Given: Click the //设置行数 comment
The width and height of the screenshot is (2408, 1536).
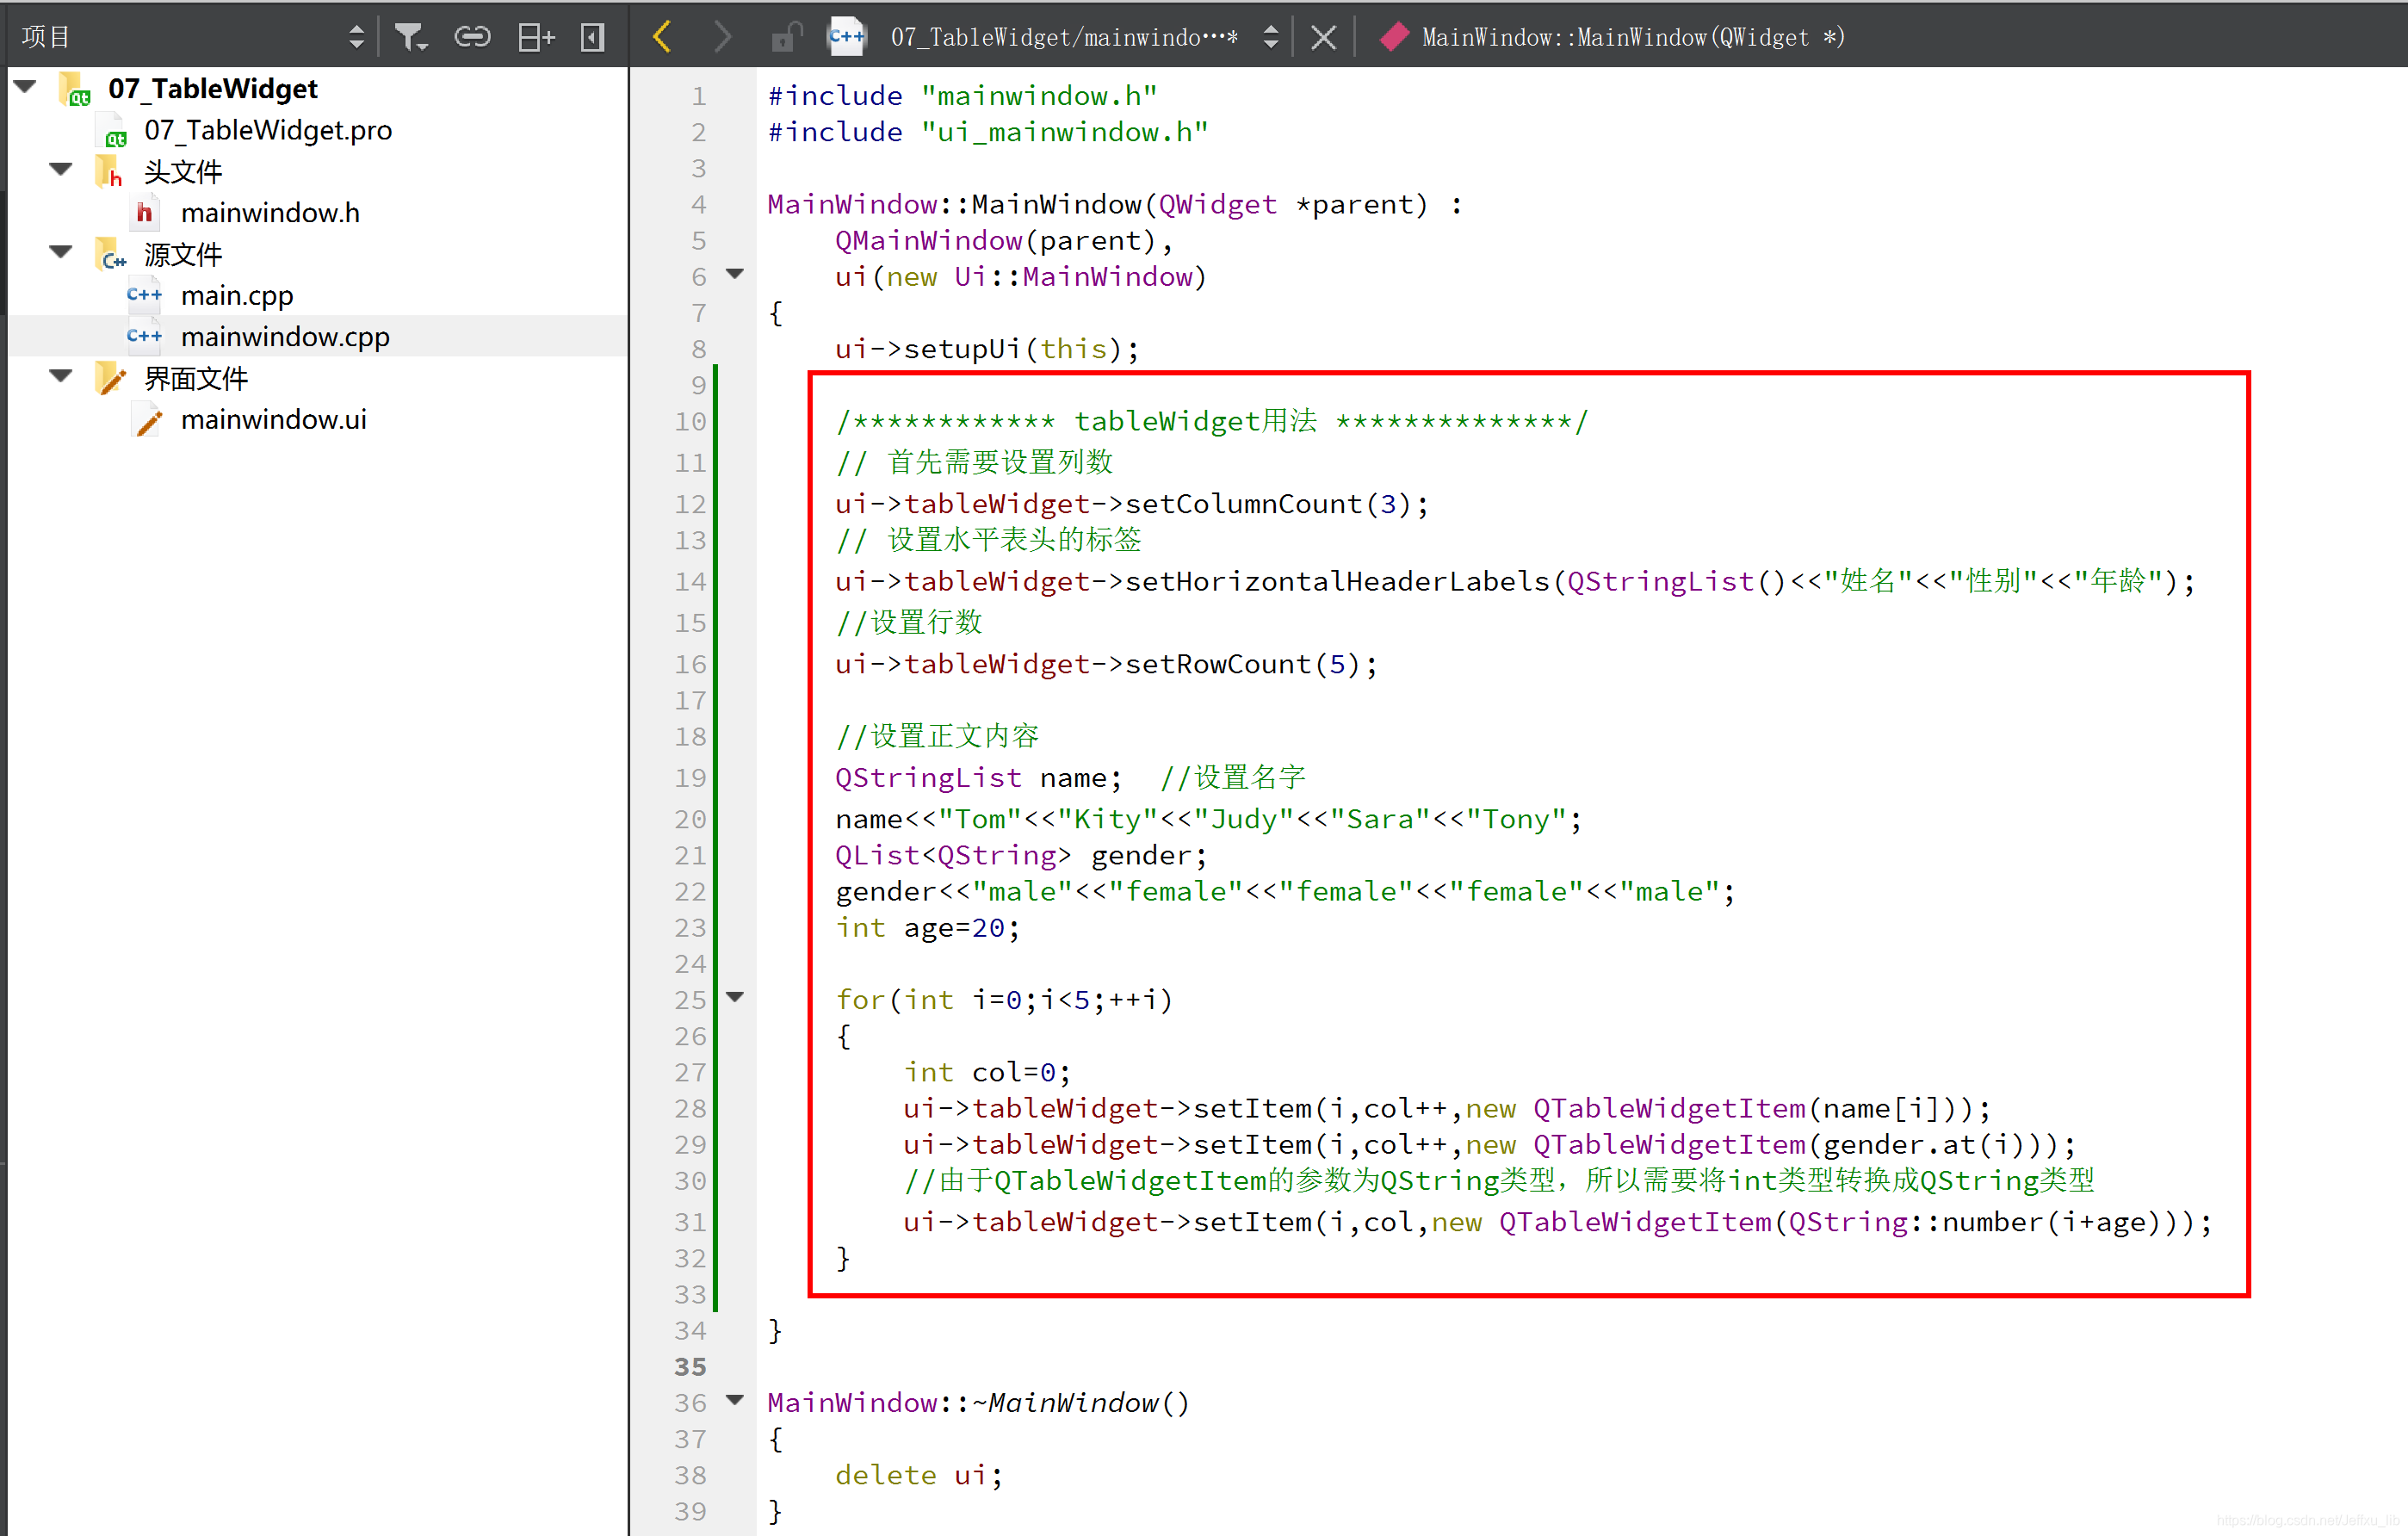Looking at the screenshot, I should click(909, 623).
